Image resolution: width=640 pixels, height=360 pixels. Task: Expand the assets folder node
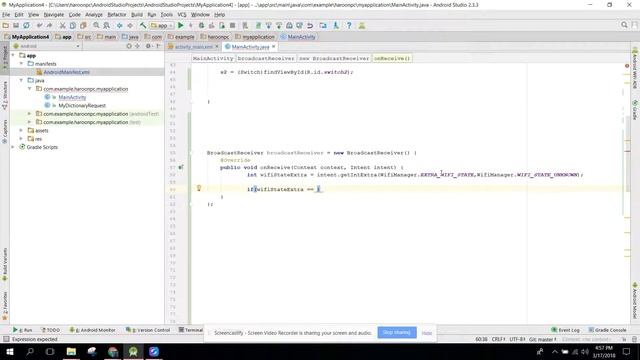point(21,131)
